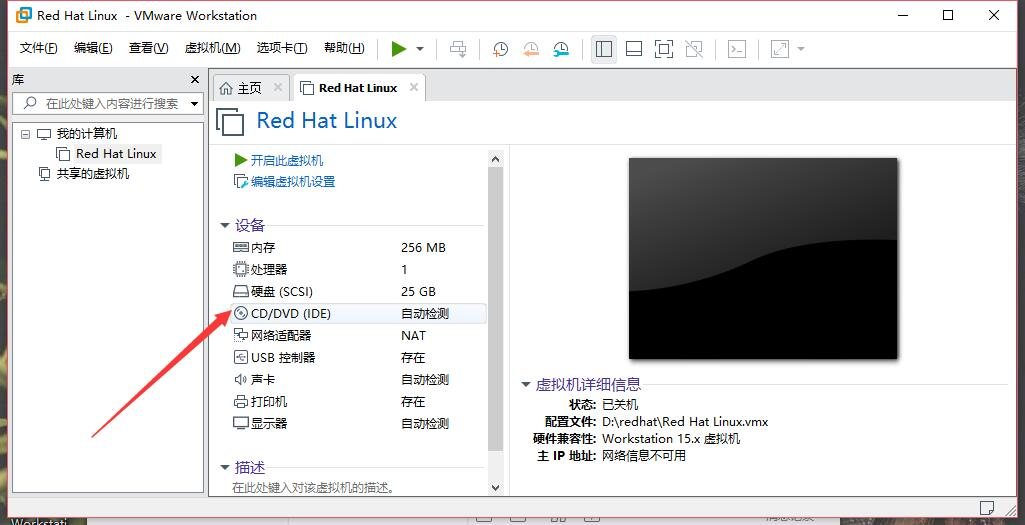Click the message log icon in status bar

pyautogui.click(x=986, y=507)
